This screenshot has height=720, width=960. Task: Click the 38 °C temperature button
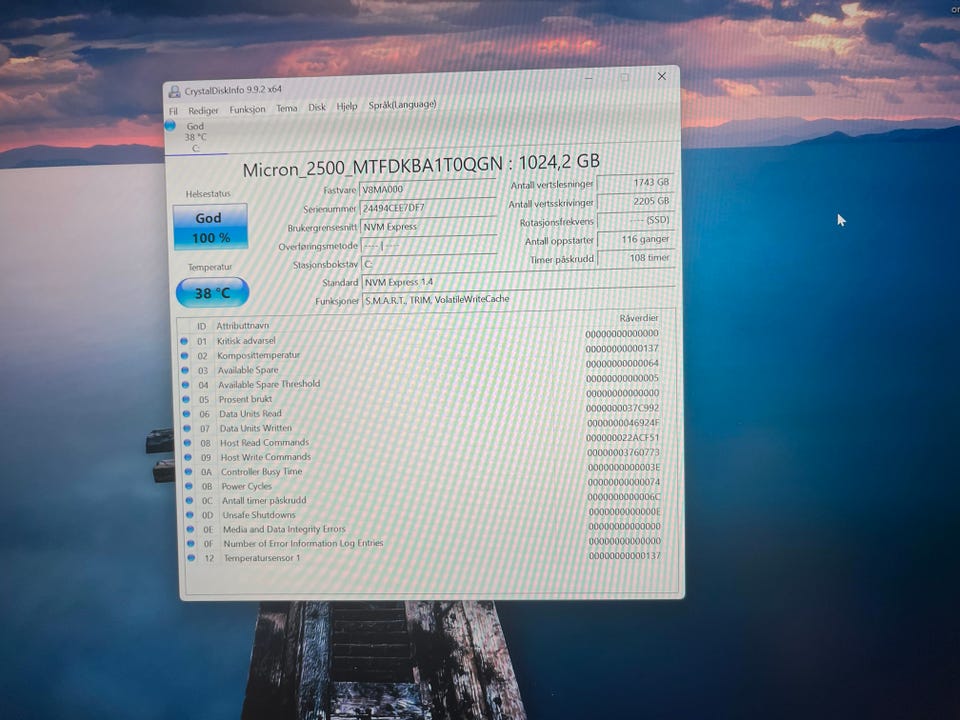[212, 293]
